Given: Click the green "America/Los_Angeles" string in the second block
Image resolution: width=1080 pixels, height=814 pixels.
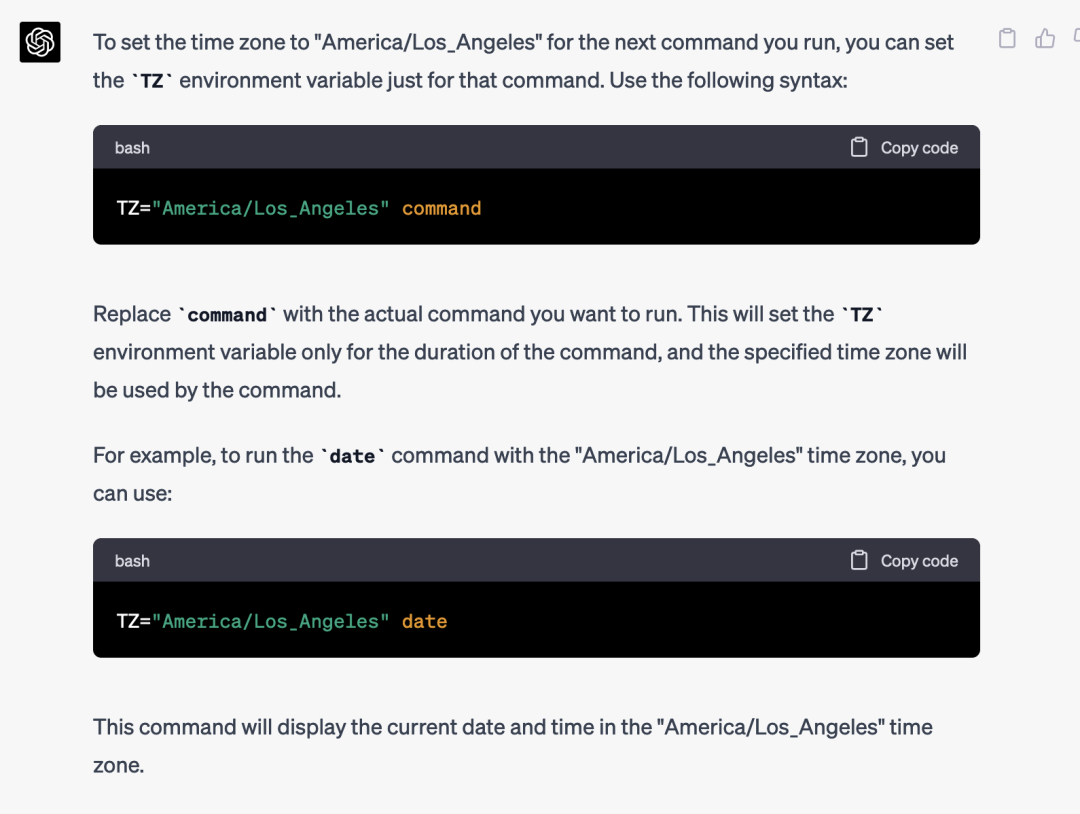Looking at the screenshot, I should click(x=271, y=622).
